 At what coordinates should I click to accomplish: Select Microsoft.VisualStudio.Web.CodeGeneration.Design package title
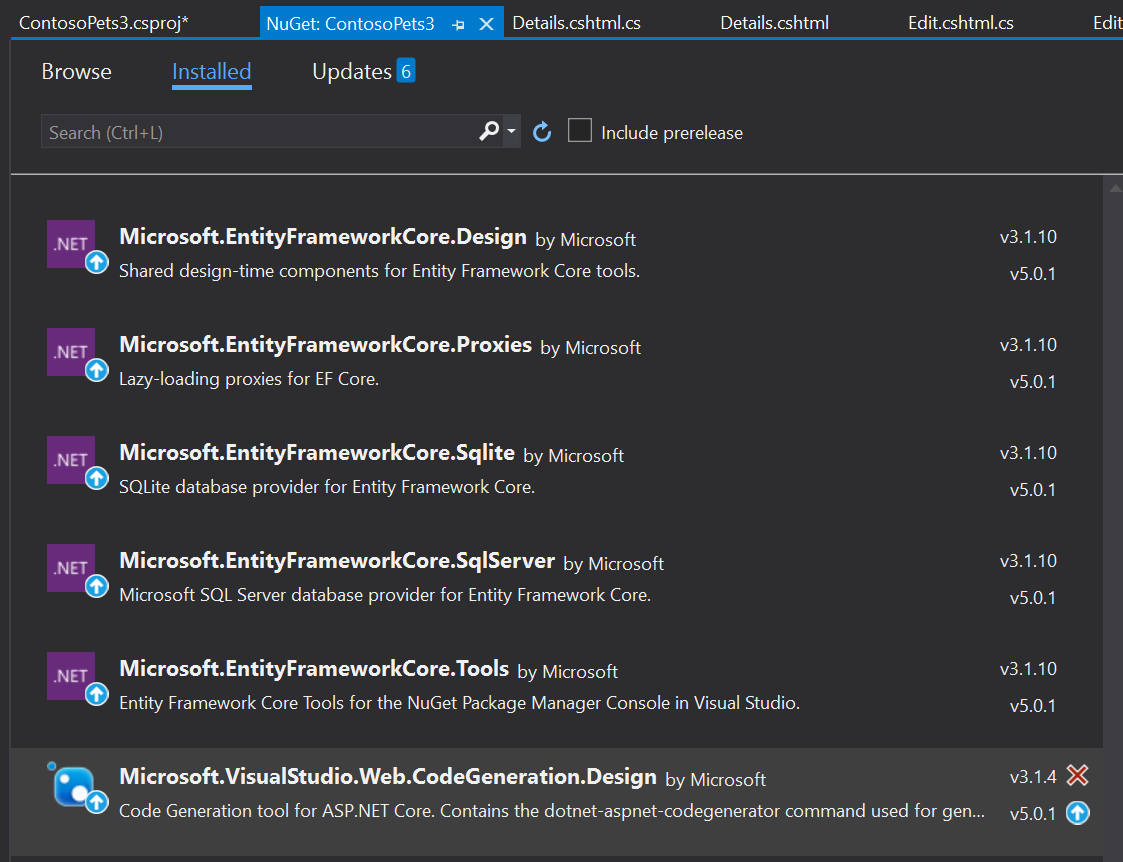pyautogui.click(x=388, y=778)
